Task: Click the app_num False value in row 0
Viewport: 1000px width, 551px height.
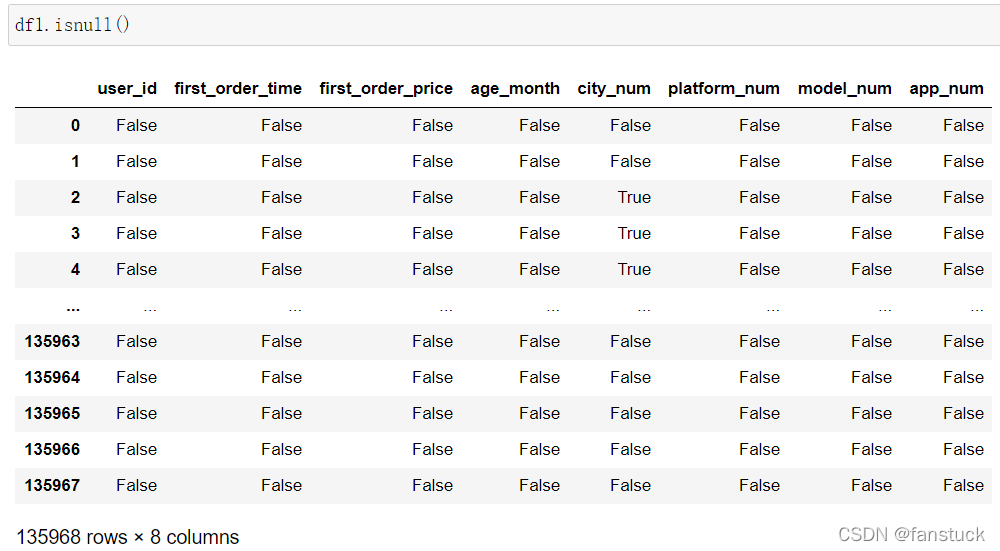Action: (964, 126)
